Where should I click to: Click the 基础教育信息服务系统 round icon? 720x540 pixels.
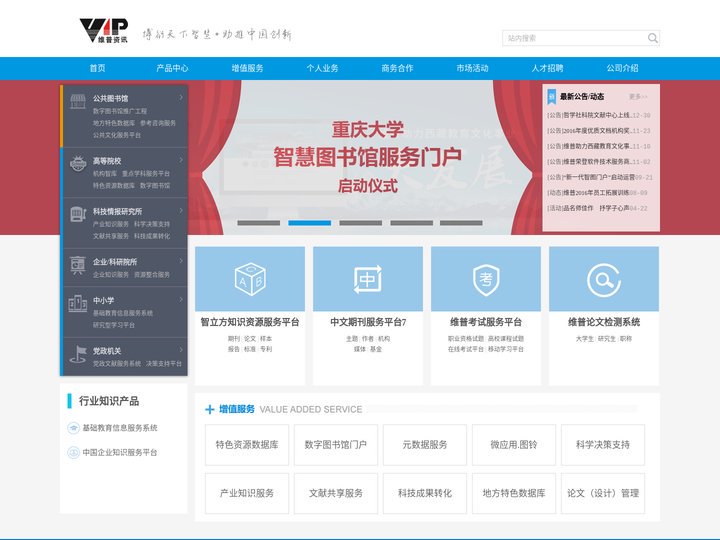click(73, 428)
